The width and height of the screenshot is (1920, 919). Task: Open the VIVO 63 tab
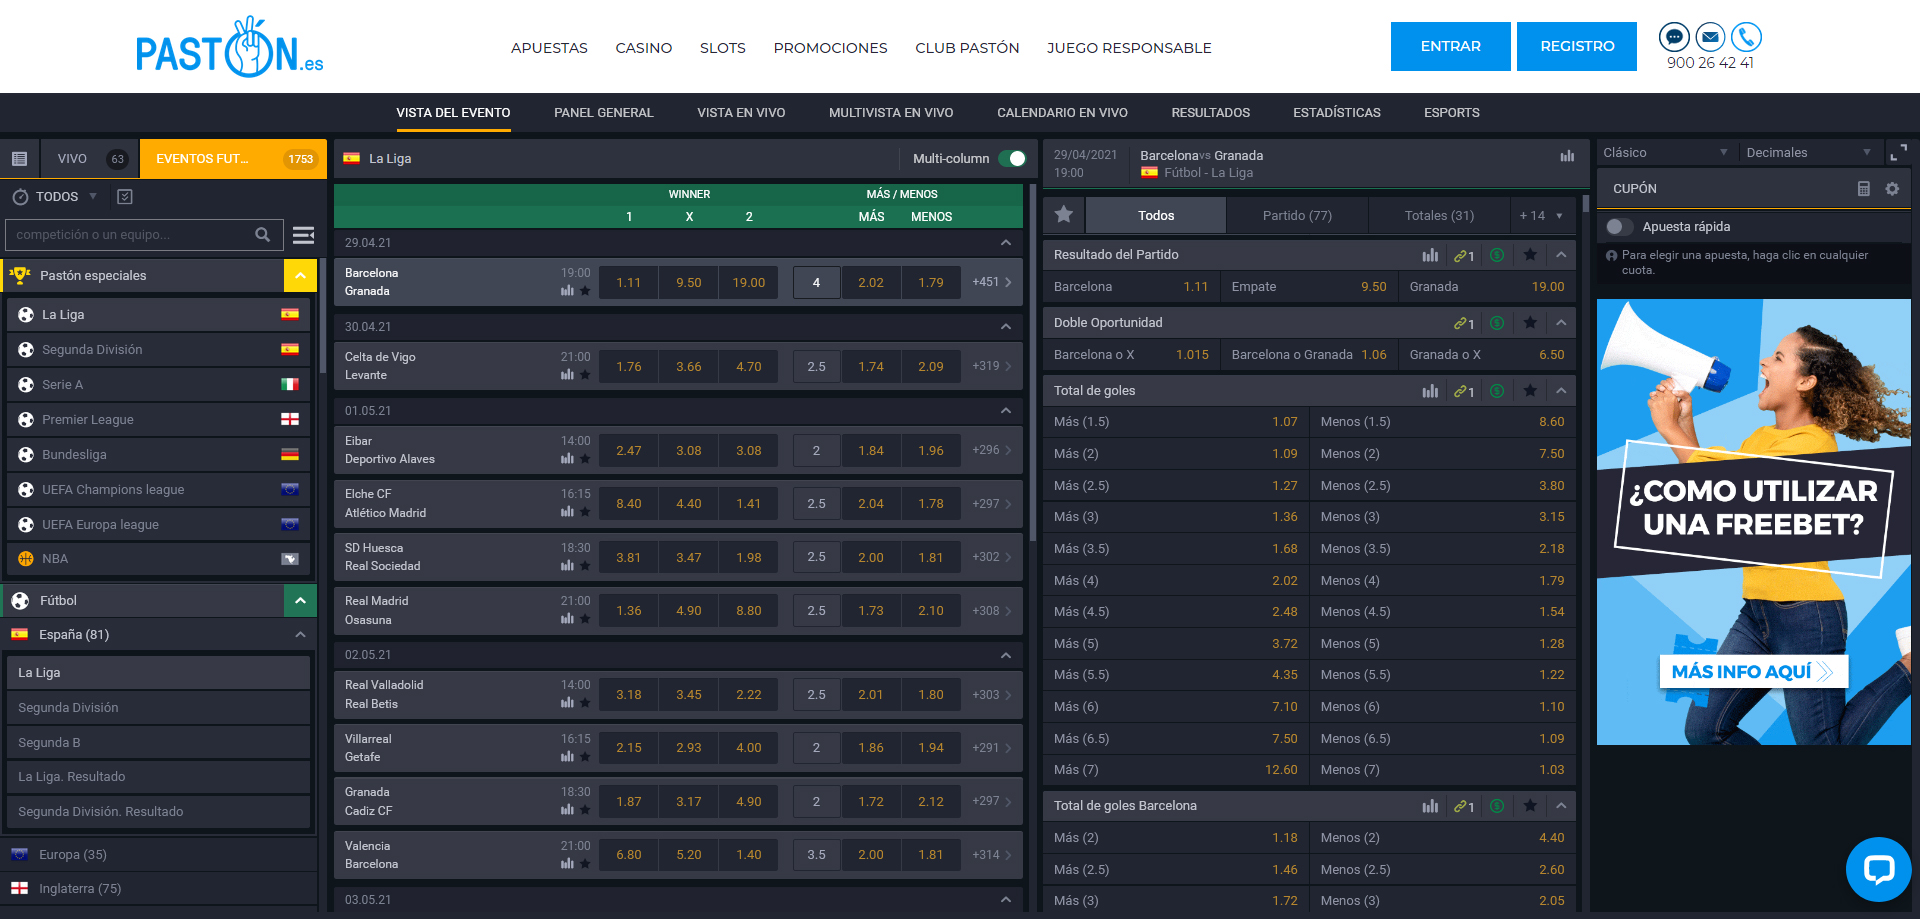coord(90,158)
